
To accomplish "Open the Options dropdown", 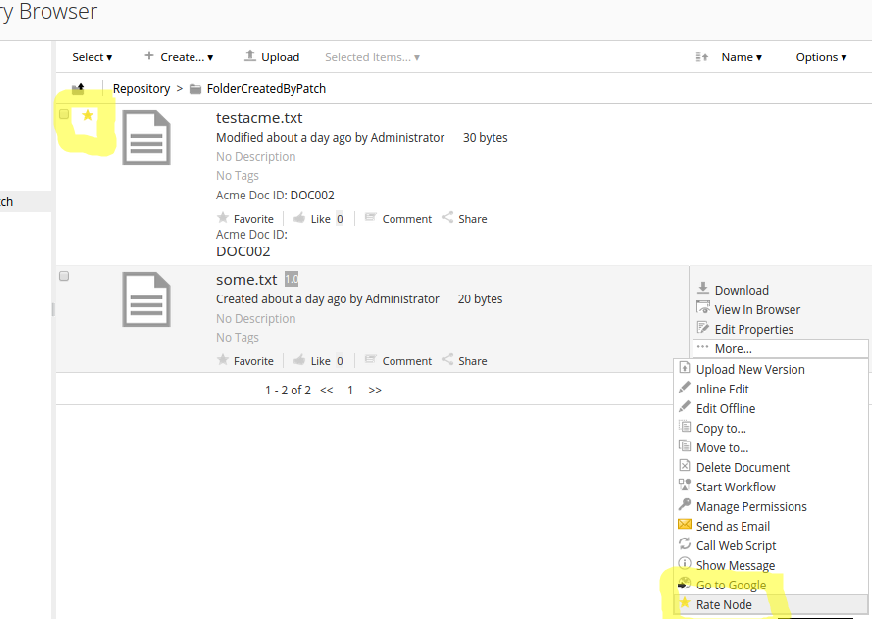I will pos(820,57).
